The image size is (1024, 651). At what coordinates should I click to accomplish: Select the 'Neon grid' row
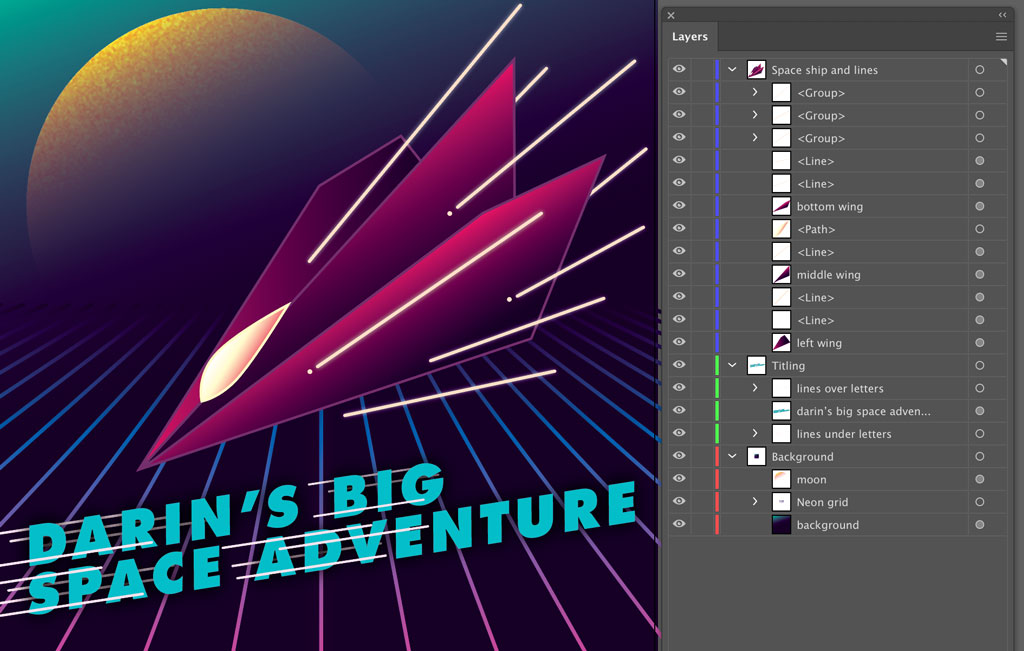click(837, 501)
